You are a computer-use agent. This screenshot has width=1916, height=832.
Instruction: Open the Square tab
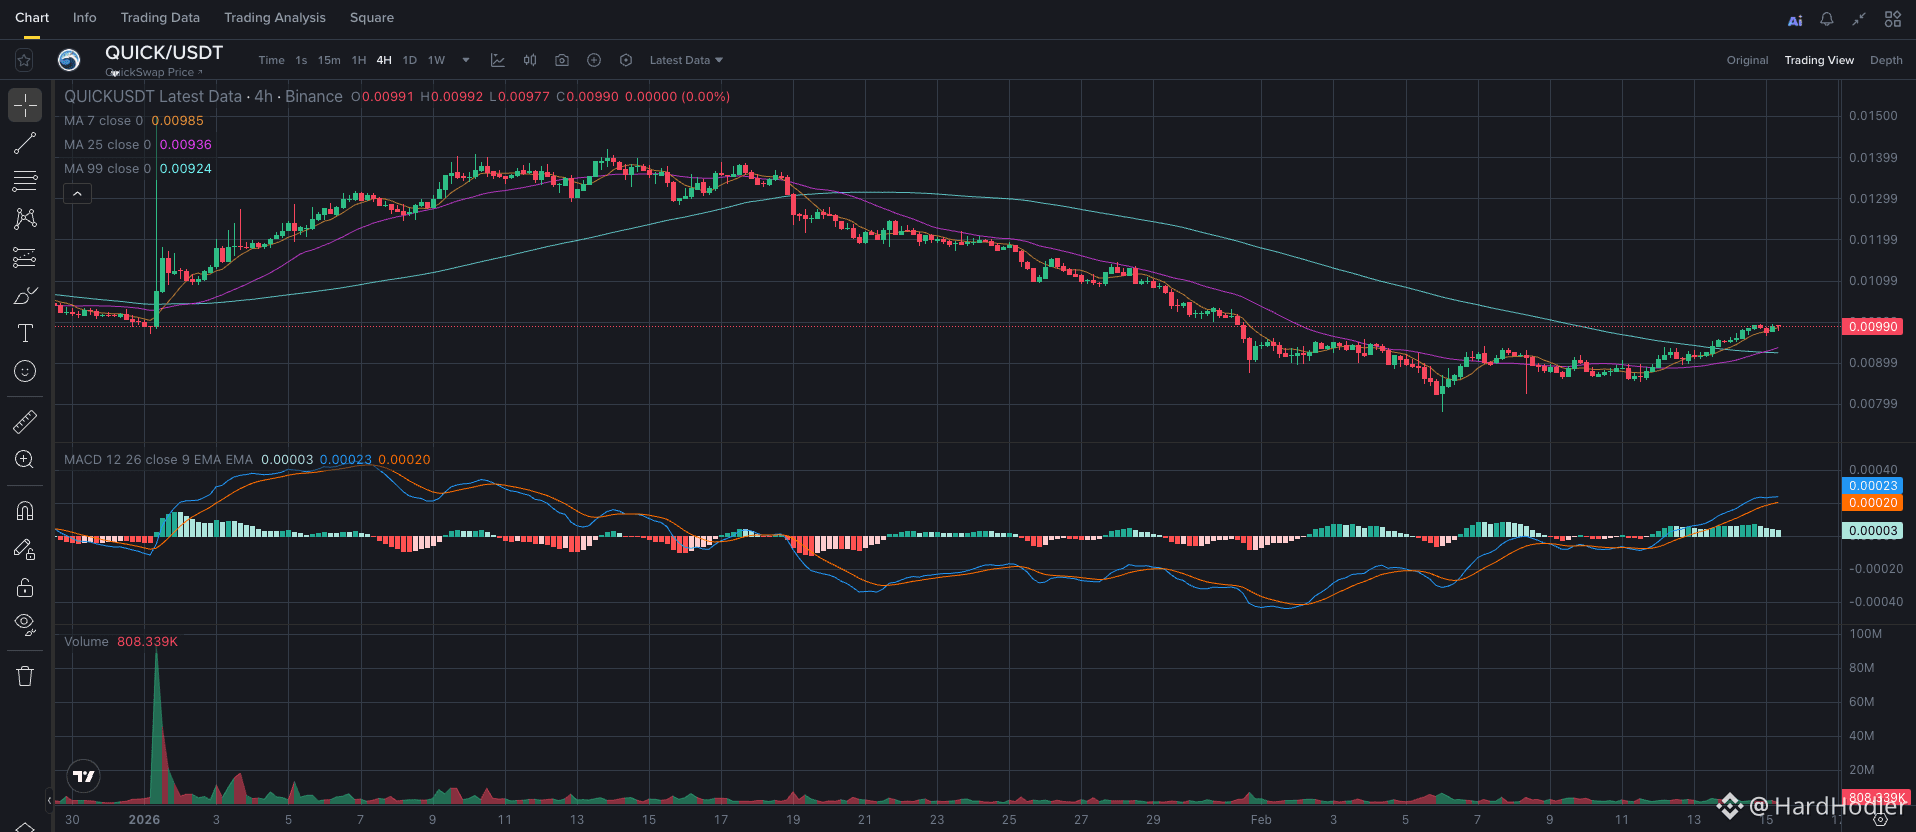pos(372,18)
